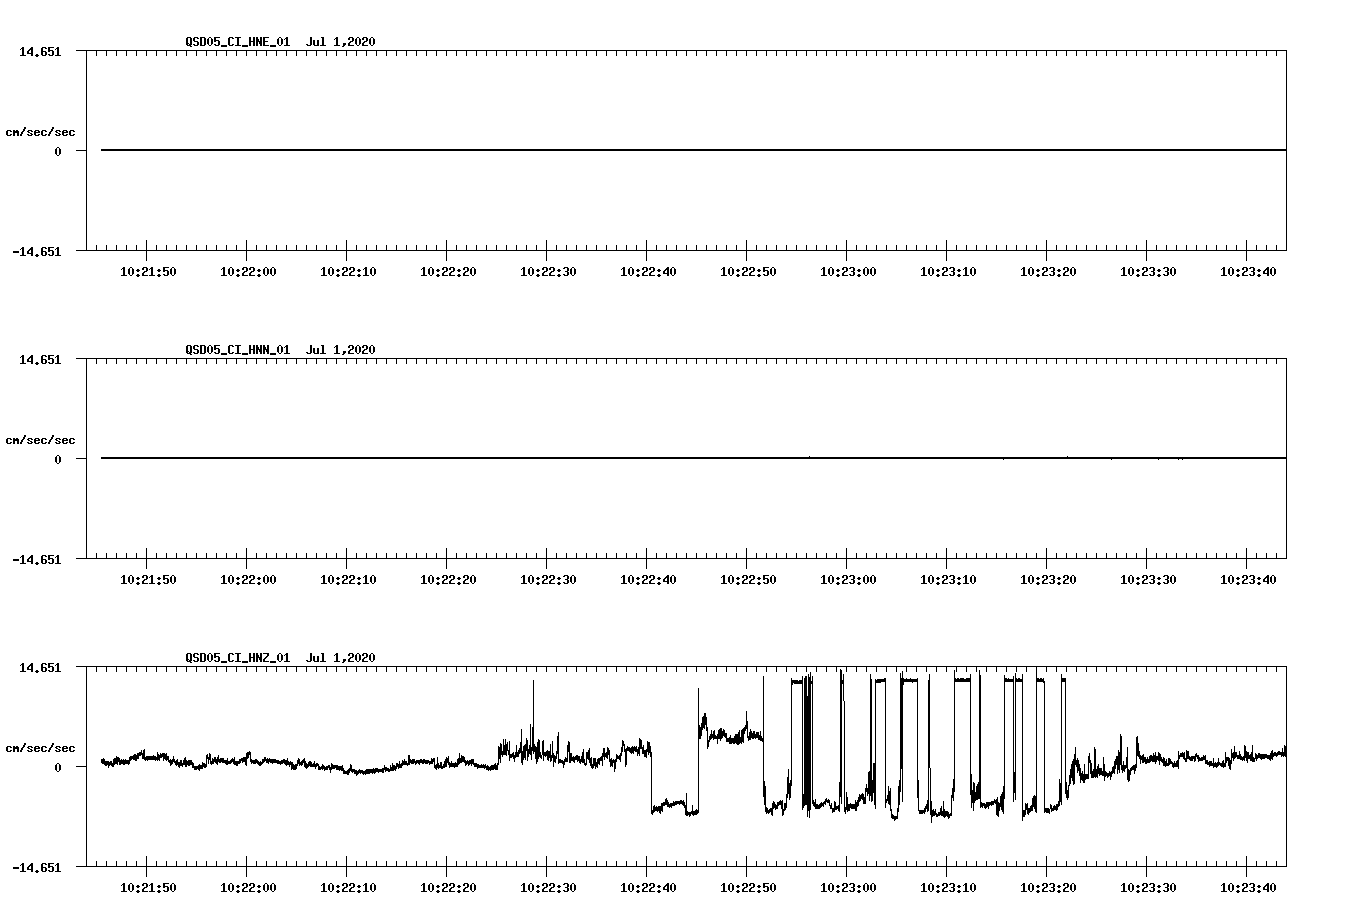Click the zero axis label of HNN plot
The width and height of the screenshot is (1358, 924).
[x=58, y=459]
